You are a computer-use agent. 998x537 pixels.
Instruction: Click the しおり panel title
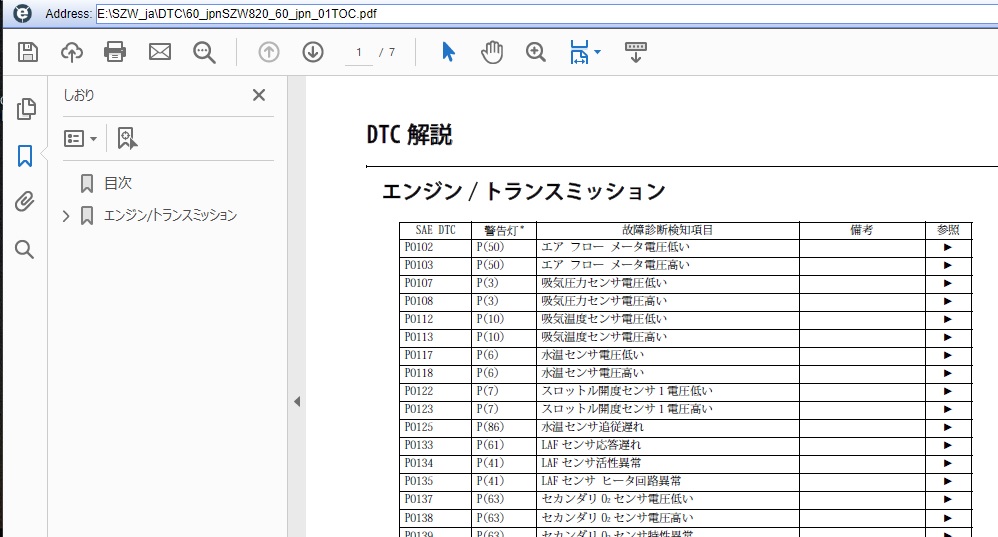(78, 95)
